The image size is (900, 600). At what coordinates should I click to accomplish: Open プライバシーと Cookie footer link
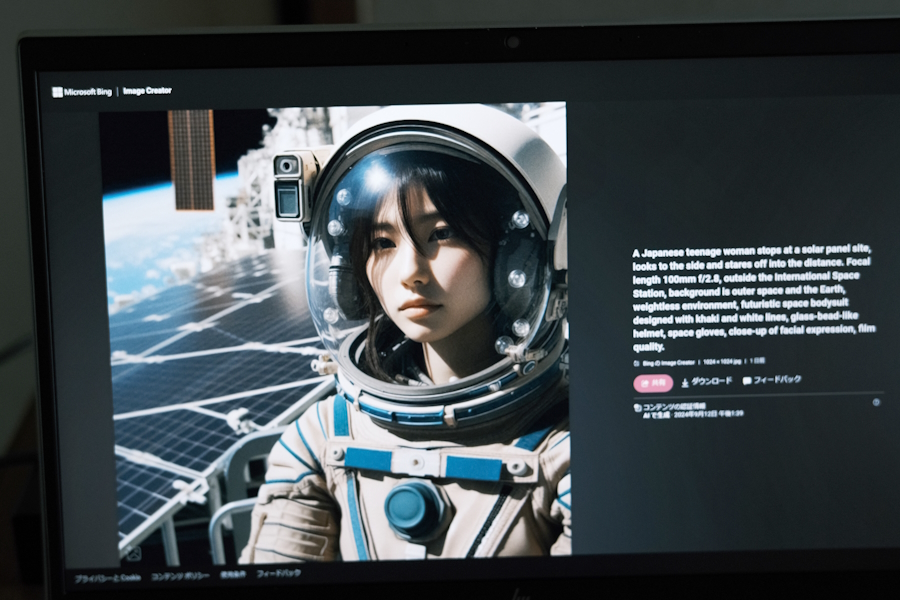pyautogui.click(x=107, y=578)
